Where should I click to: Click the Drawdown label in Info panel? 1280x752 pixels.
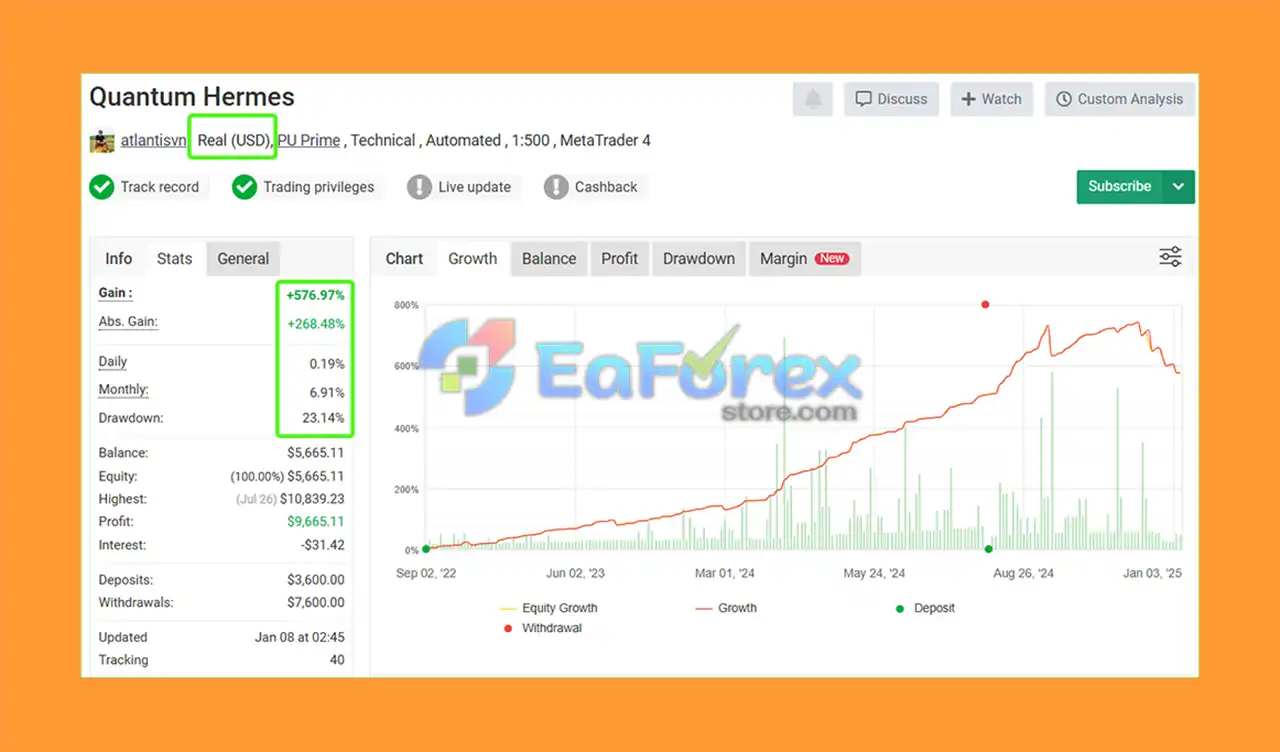pos(130,418)
